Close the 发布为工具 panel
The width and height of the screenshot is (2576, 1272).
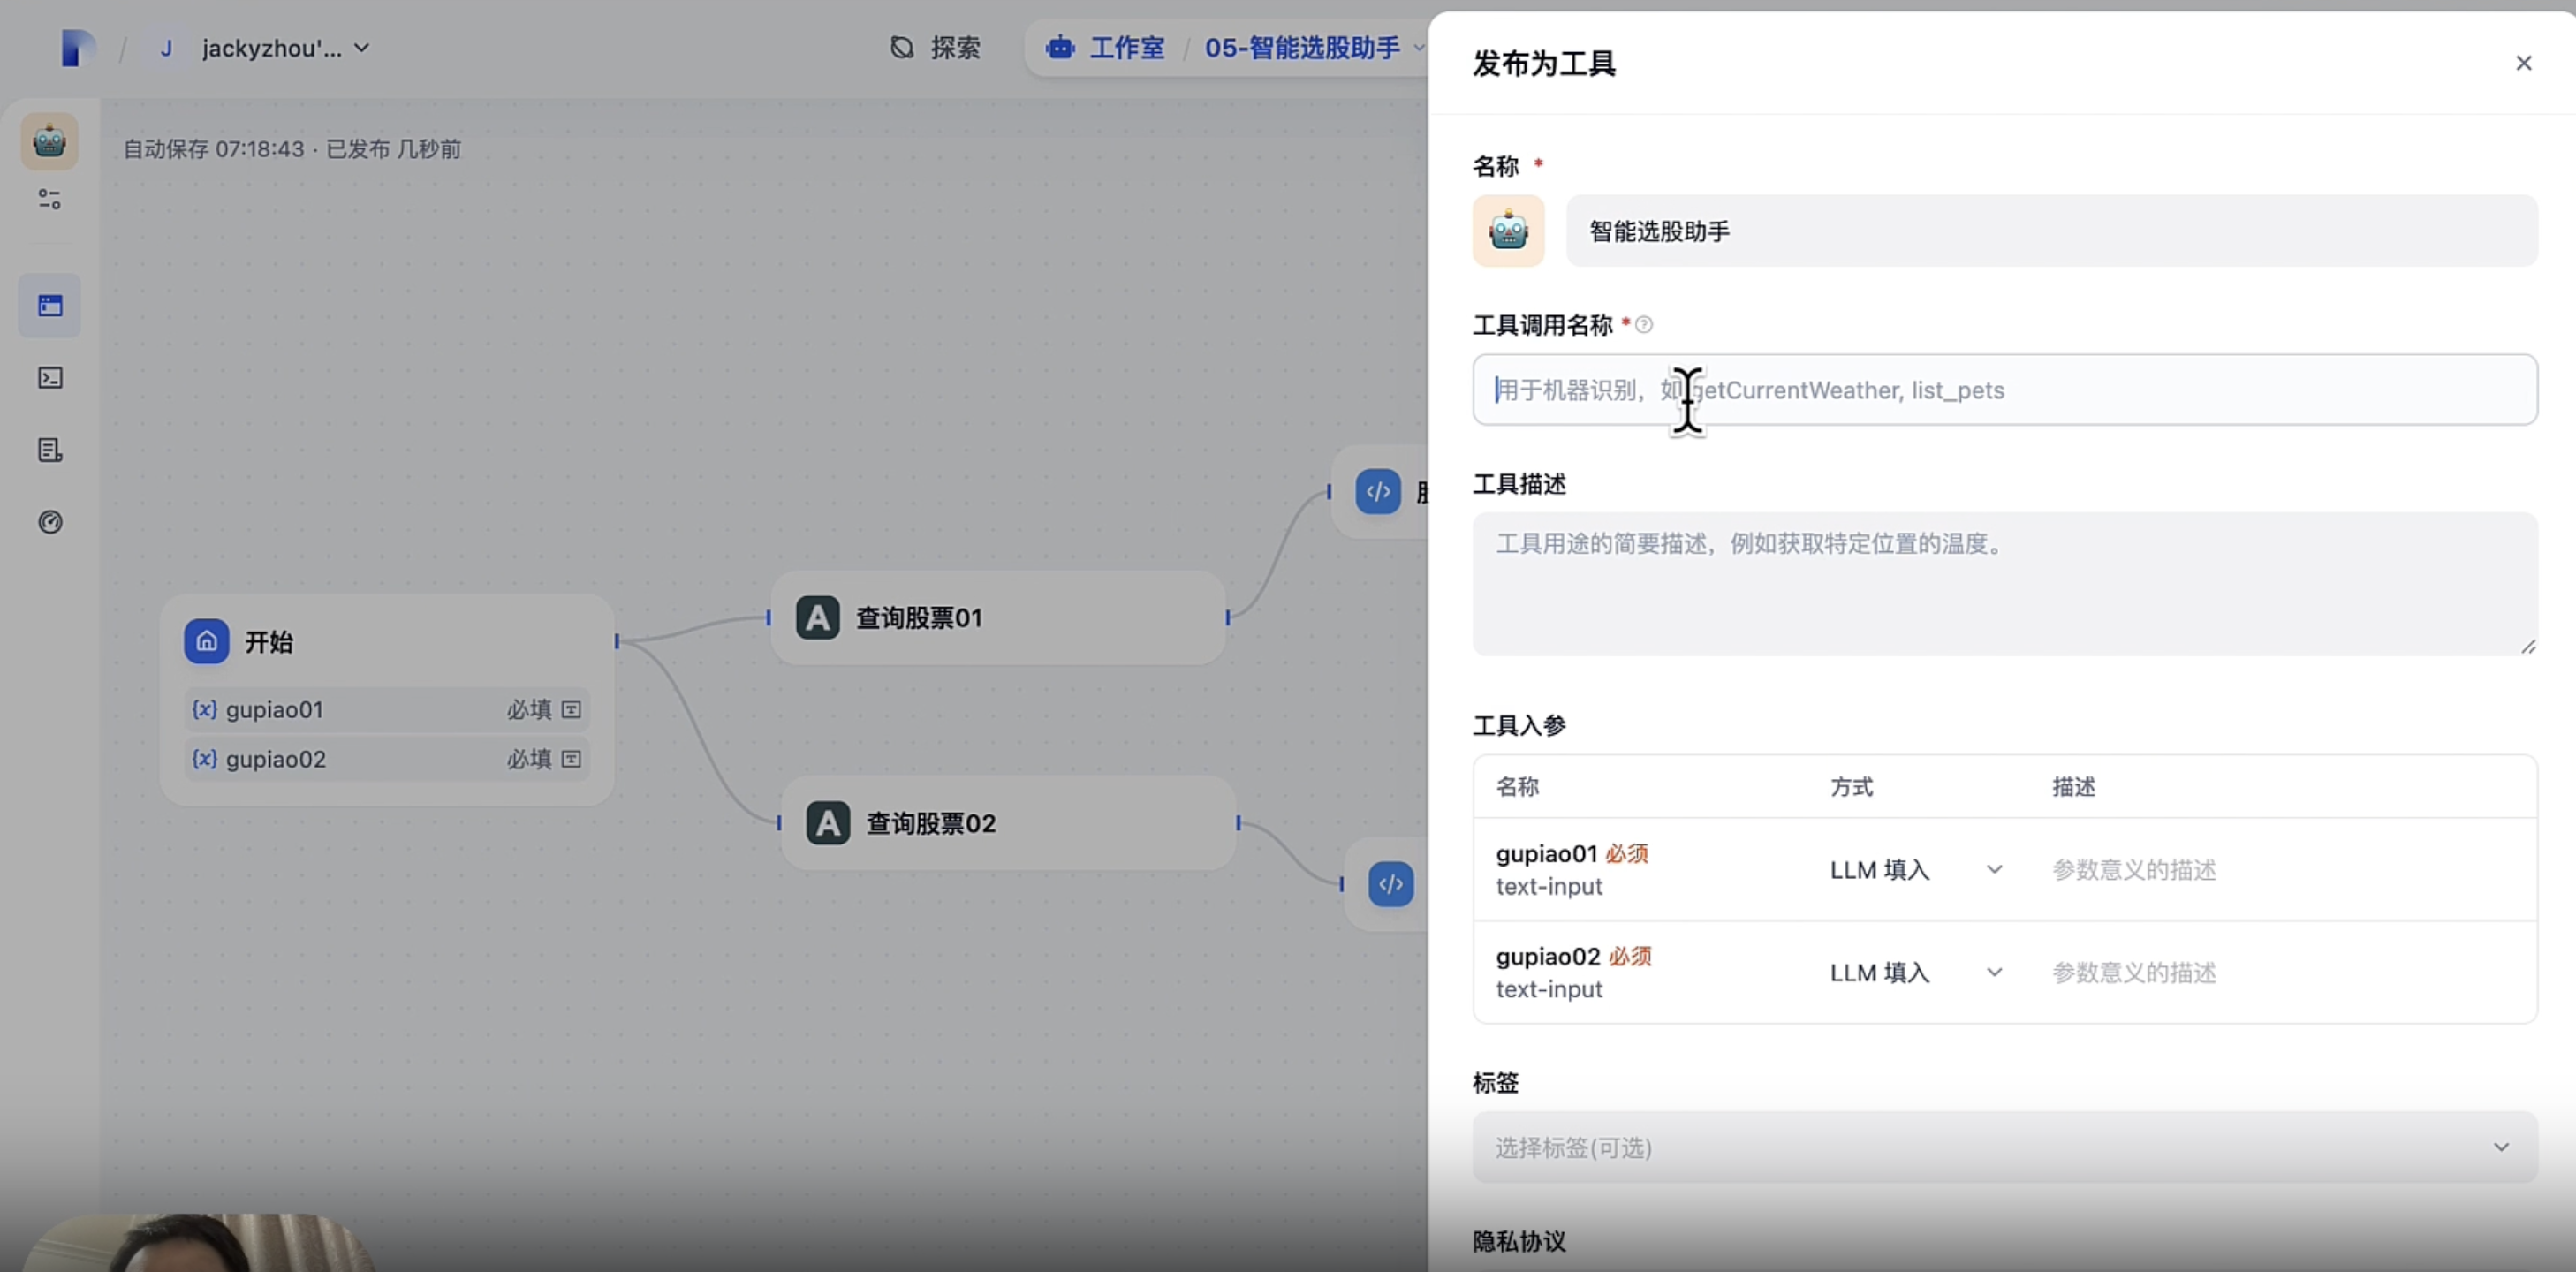[x=2523, y=63]
